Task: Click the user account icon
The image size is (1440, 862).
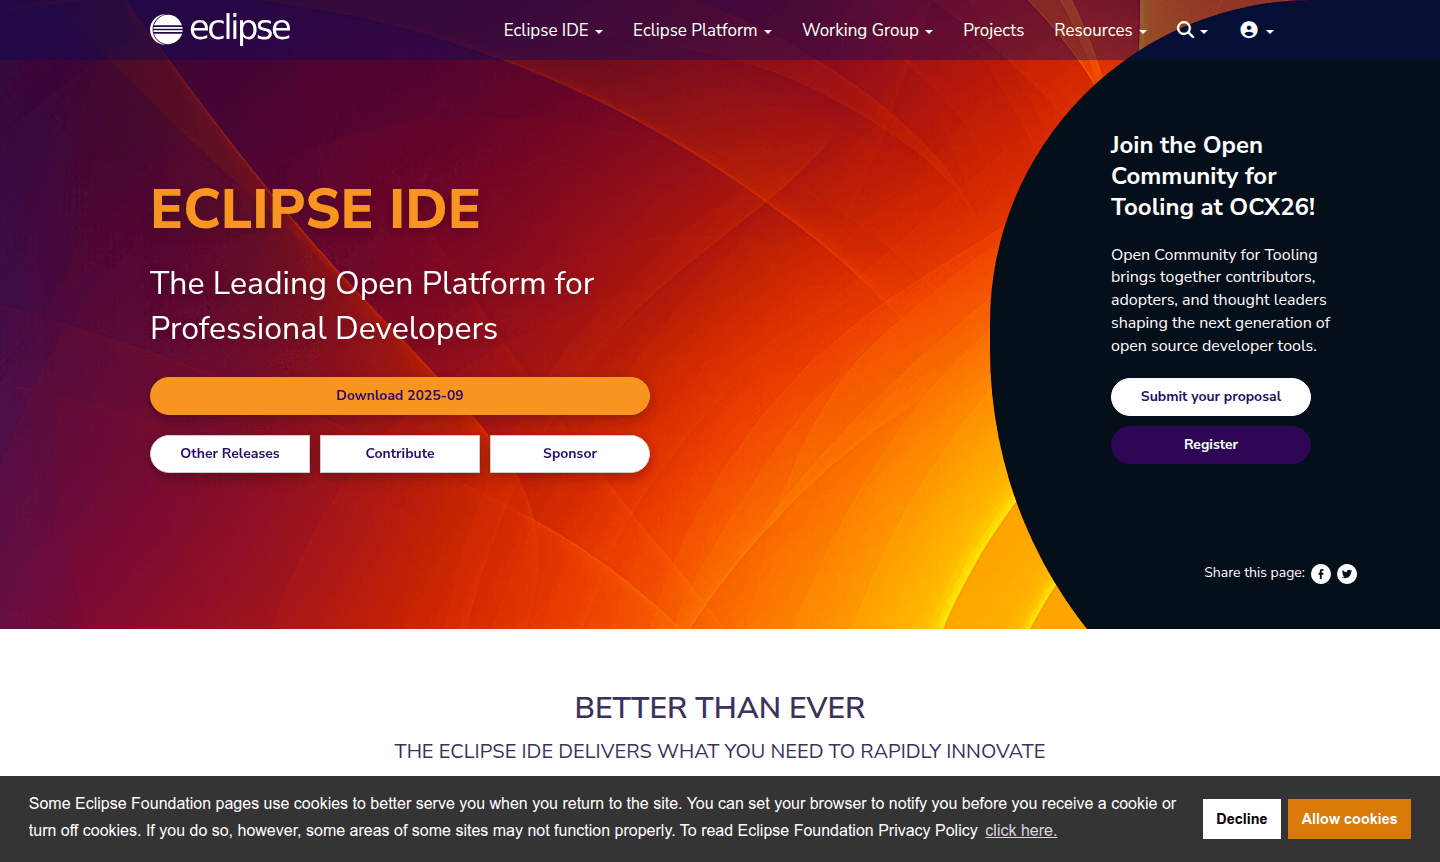Action: [x=1251, y=30]
